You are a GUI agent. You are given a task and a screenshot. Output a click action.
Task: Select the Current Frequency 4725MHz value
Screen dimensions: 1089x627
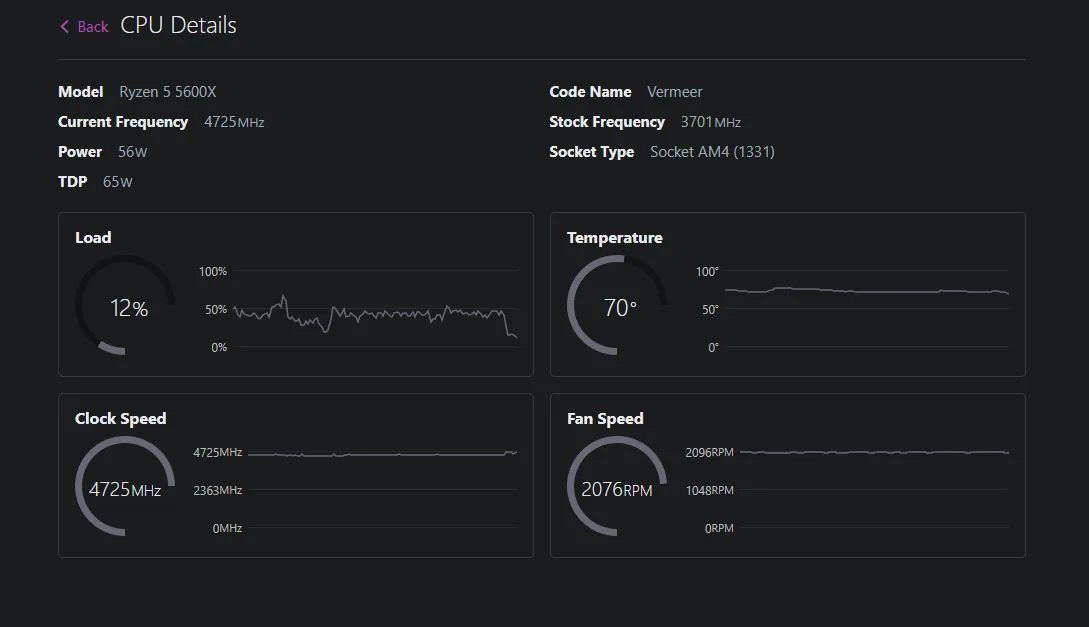point(234,122)
